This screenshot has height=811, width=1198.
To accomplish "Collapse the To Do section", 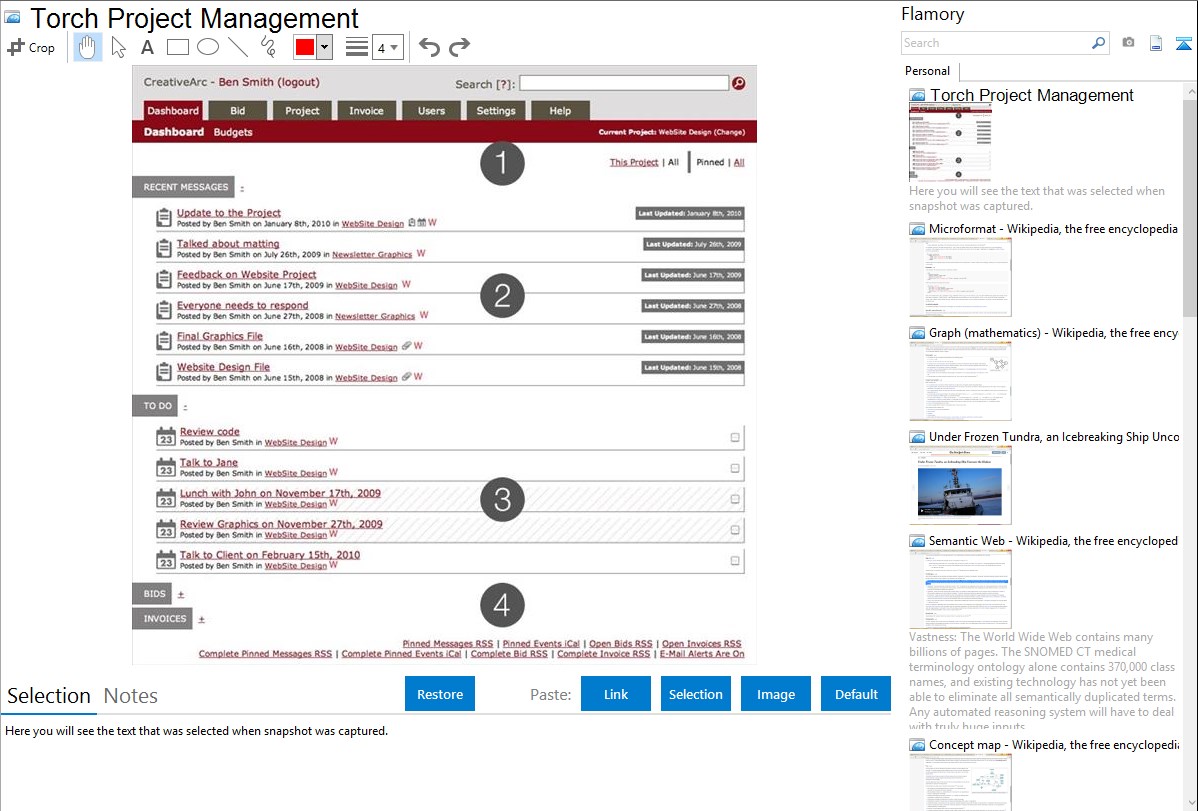I will [185, 407].
